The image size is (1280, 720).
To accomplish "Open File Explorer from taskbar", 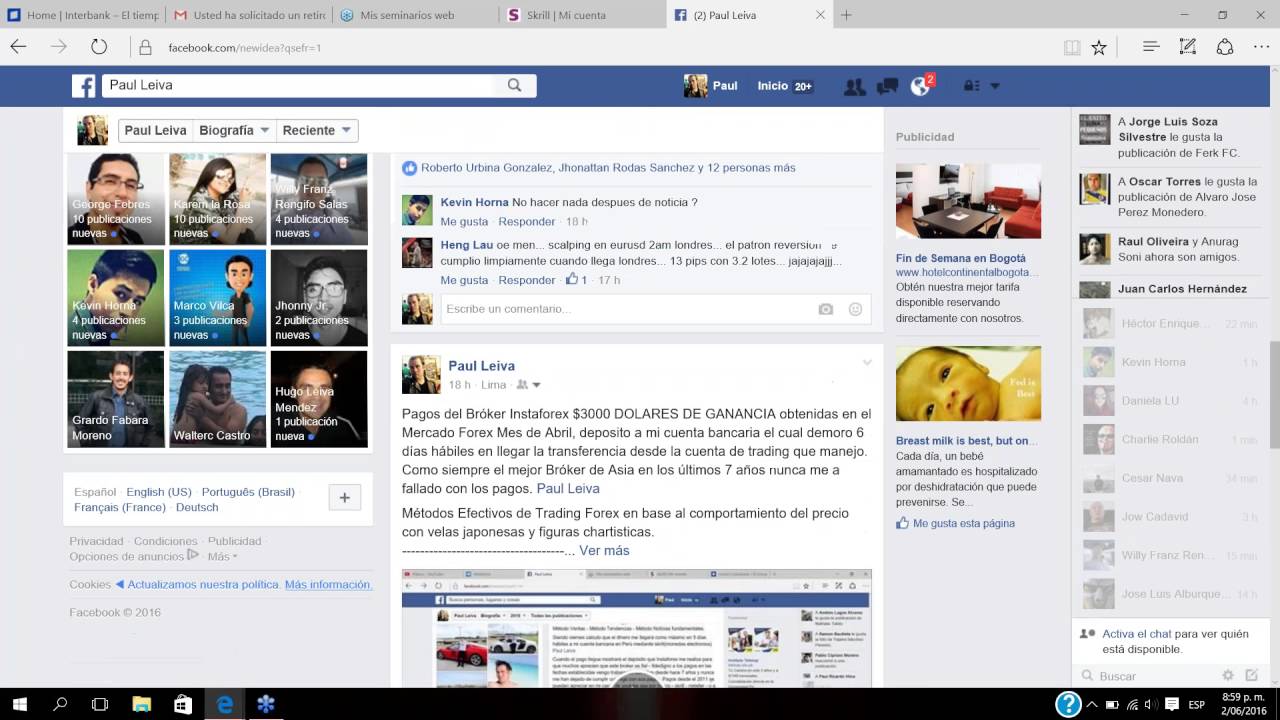I will [141, 704].
